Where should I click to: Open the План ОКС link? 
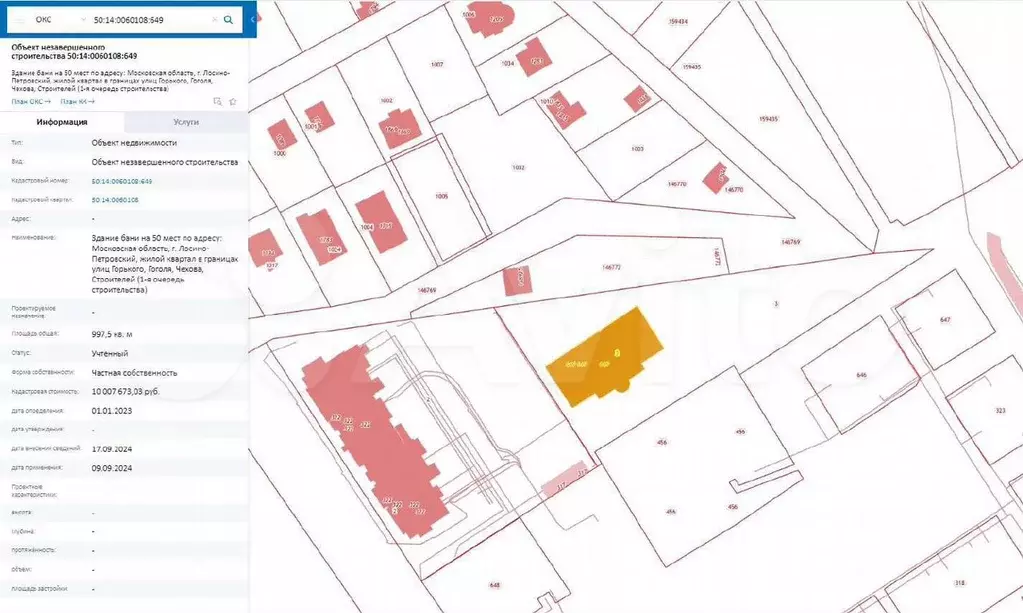[31, 102]
